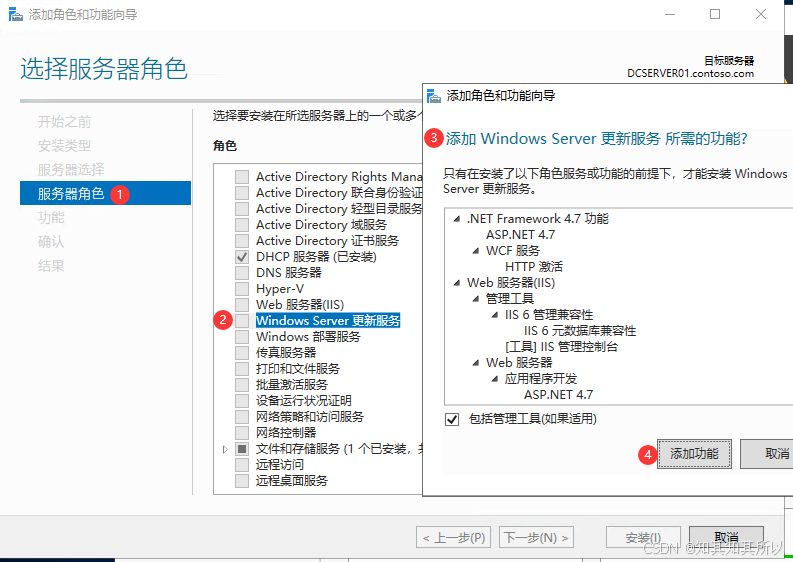The image size is (793, 562).
Task: Collapse the 管理工具 node
Action: tap(475, 299)
